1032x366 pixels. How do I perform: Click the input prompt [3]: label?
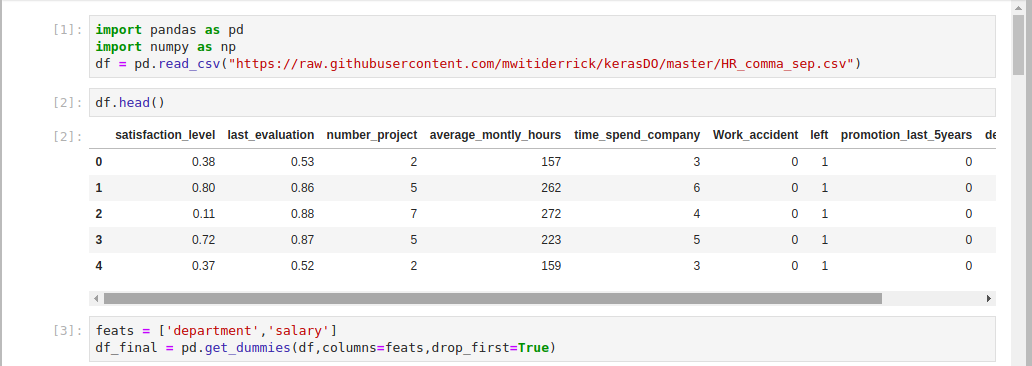click(x=68, y=330)
